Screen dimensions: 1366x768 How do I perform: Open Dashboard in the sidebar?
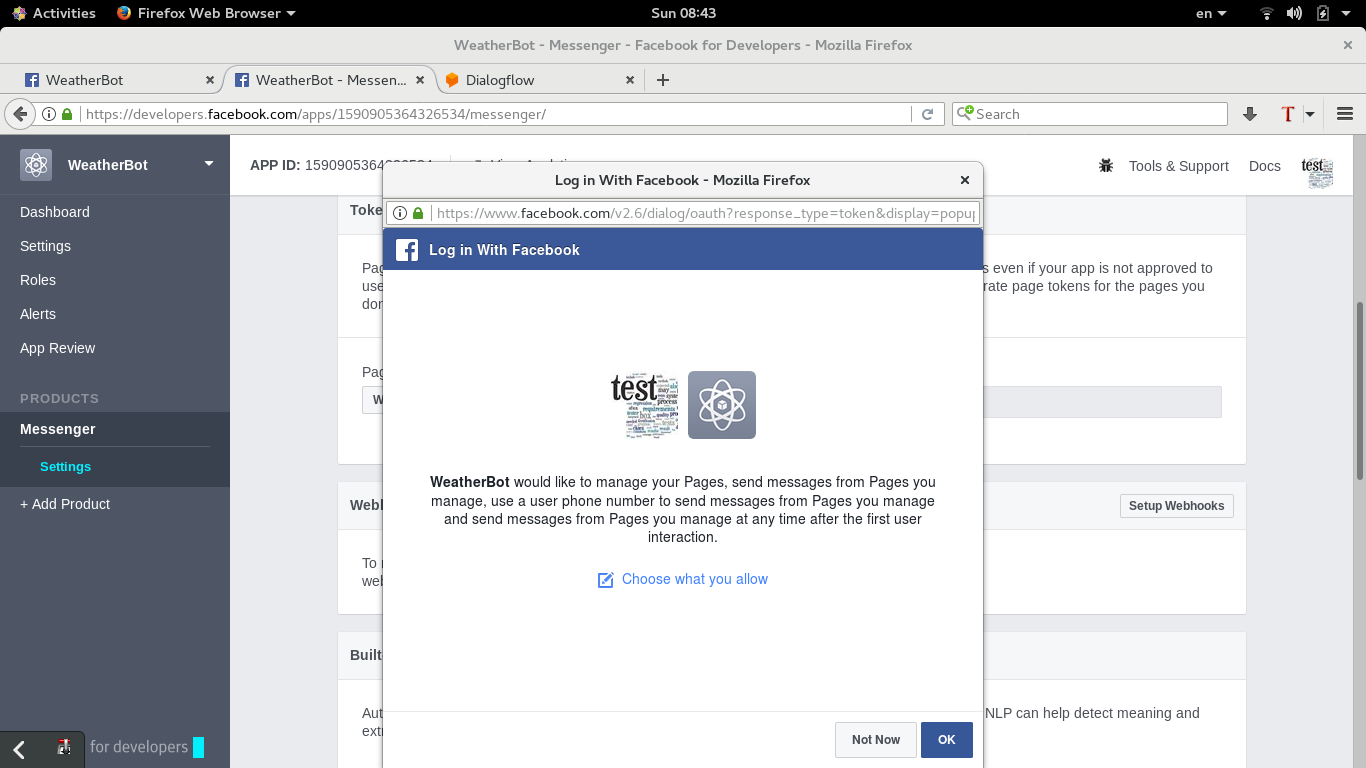pyautogui.click(x=55, y=212)
